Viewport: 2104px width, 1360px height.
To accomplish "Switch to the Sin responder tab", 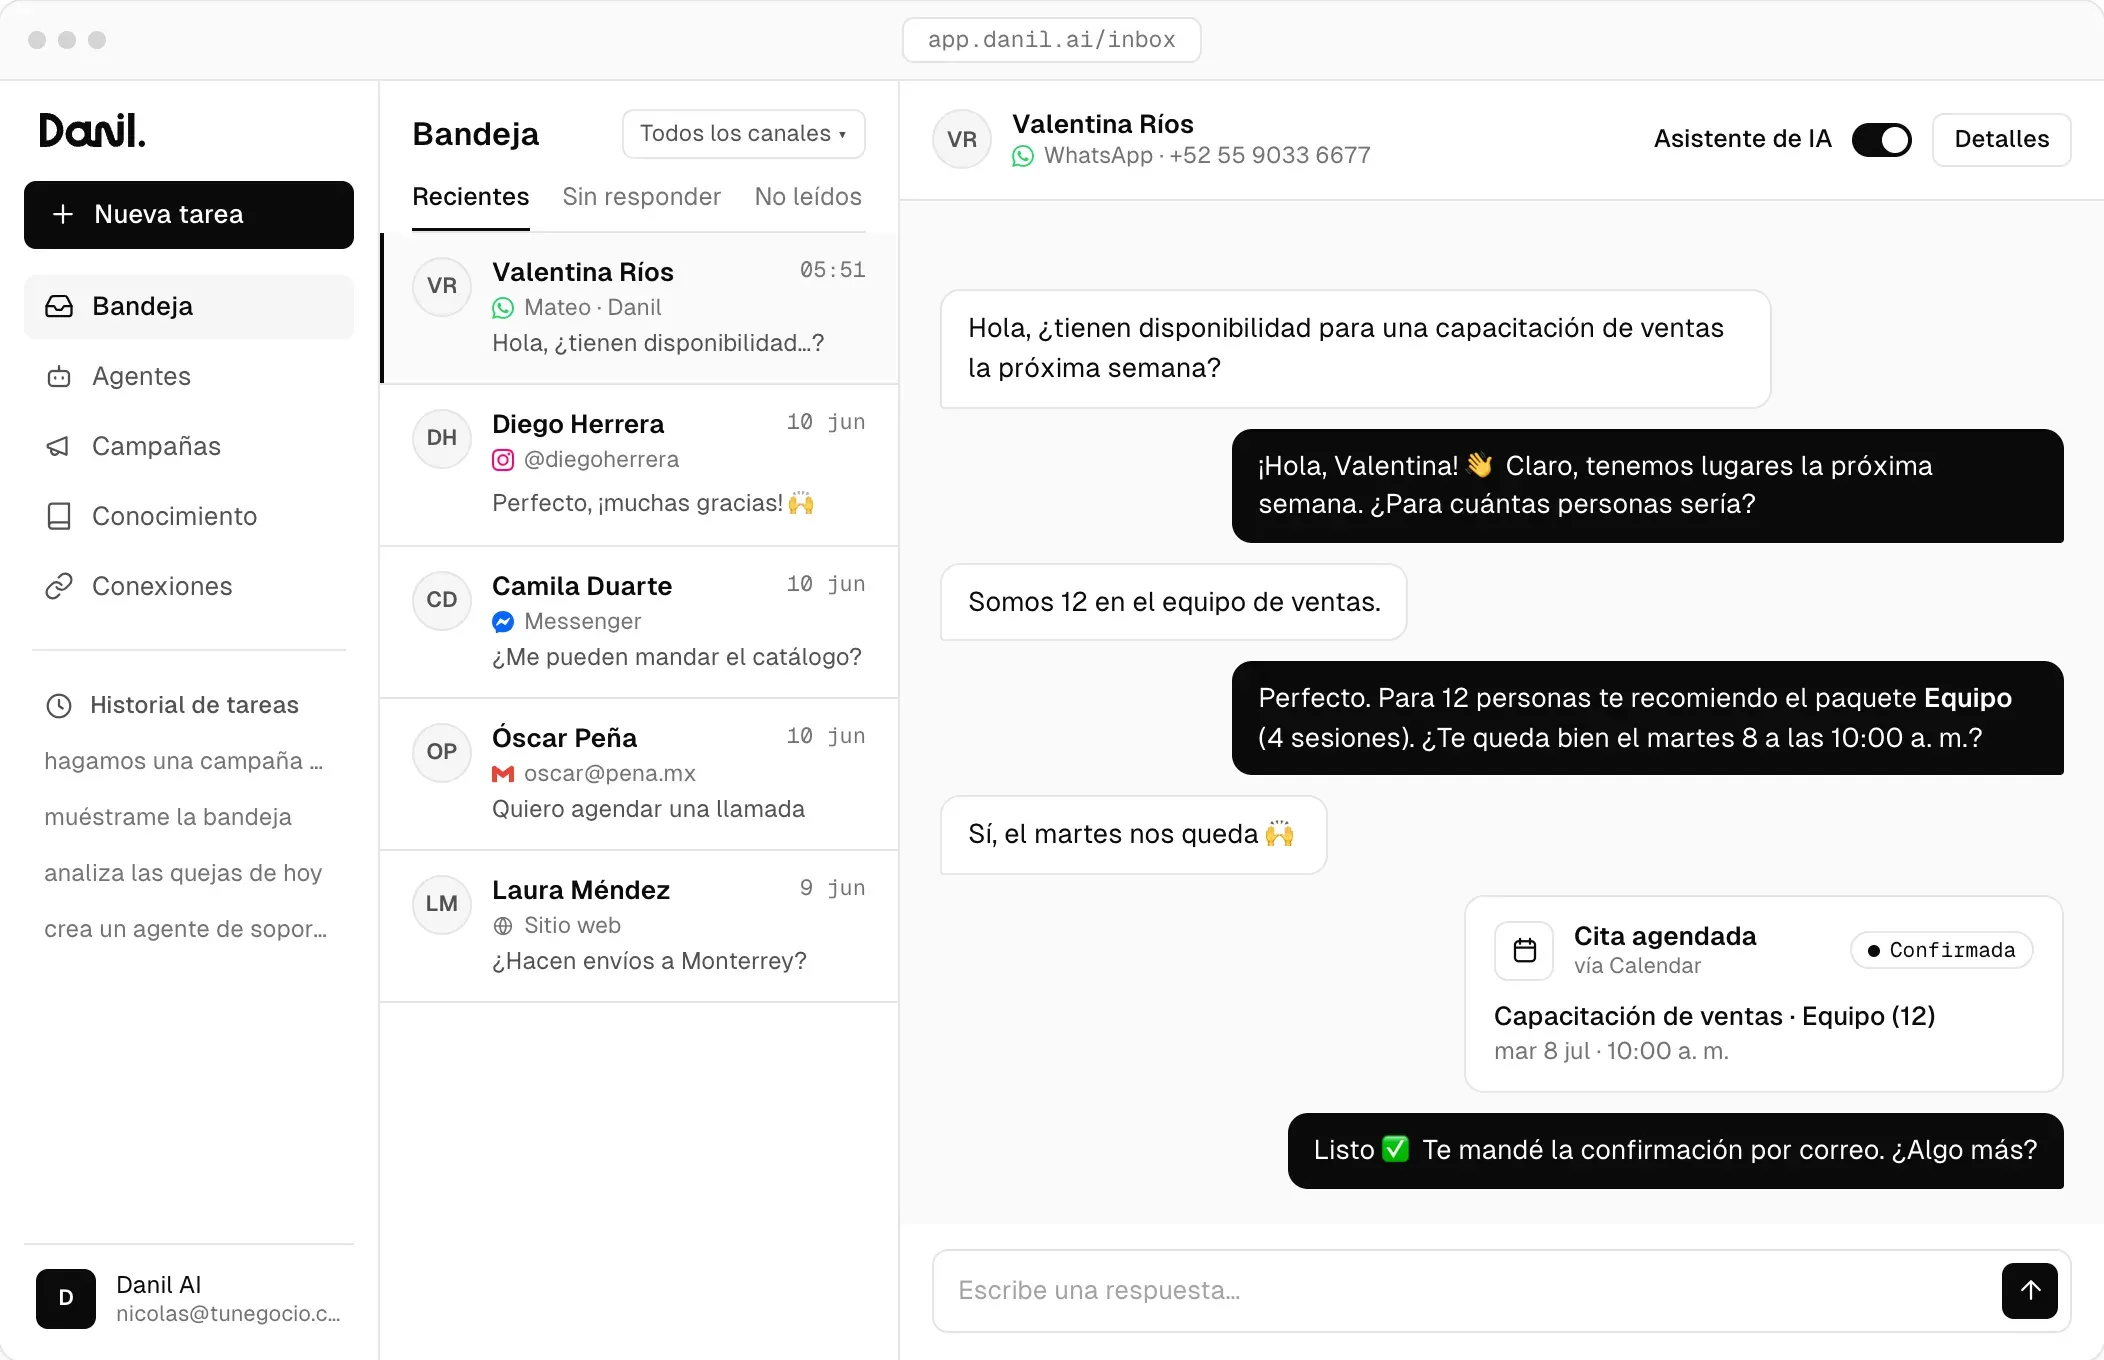I will (641, 197).
